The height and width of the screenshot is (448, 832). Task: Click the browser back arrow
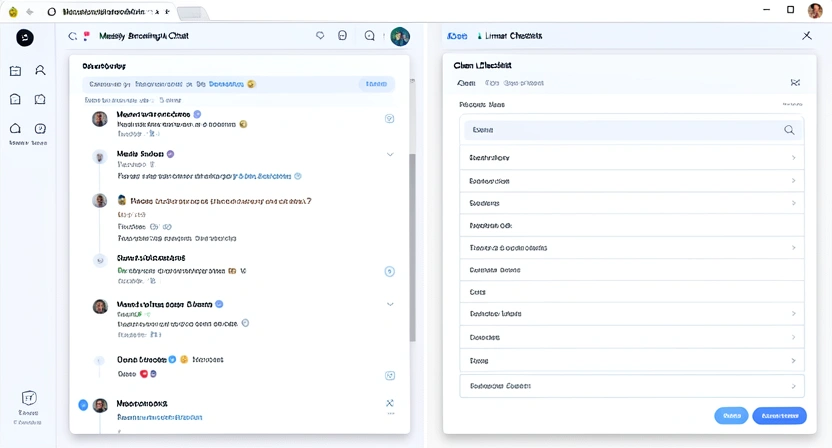click(29, 11)
